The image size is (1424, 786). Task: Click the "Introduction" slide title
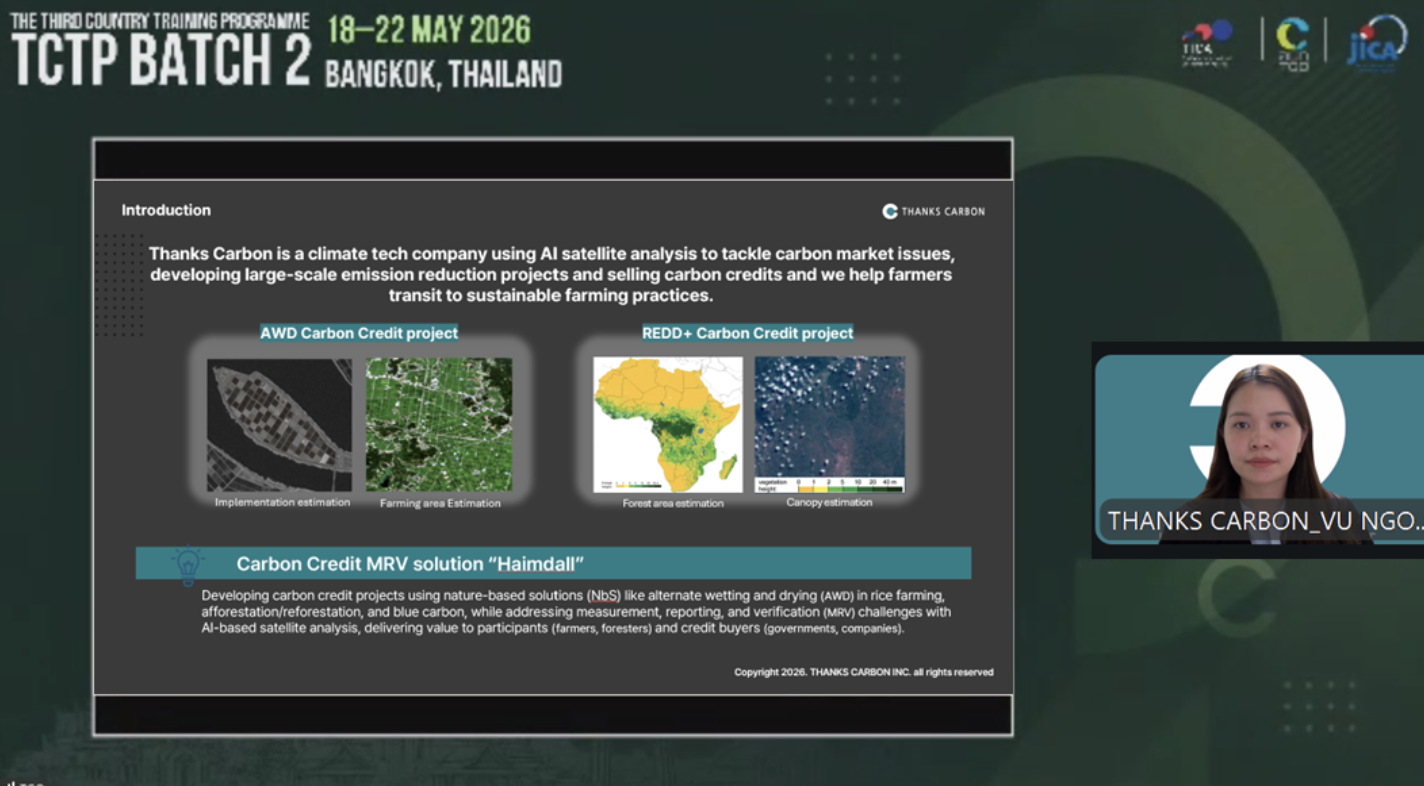click(166, 210)
